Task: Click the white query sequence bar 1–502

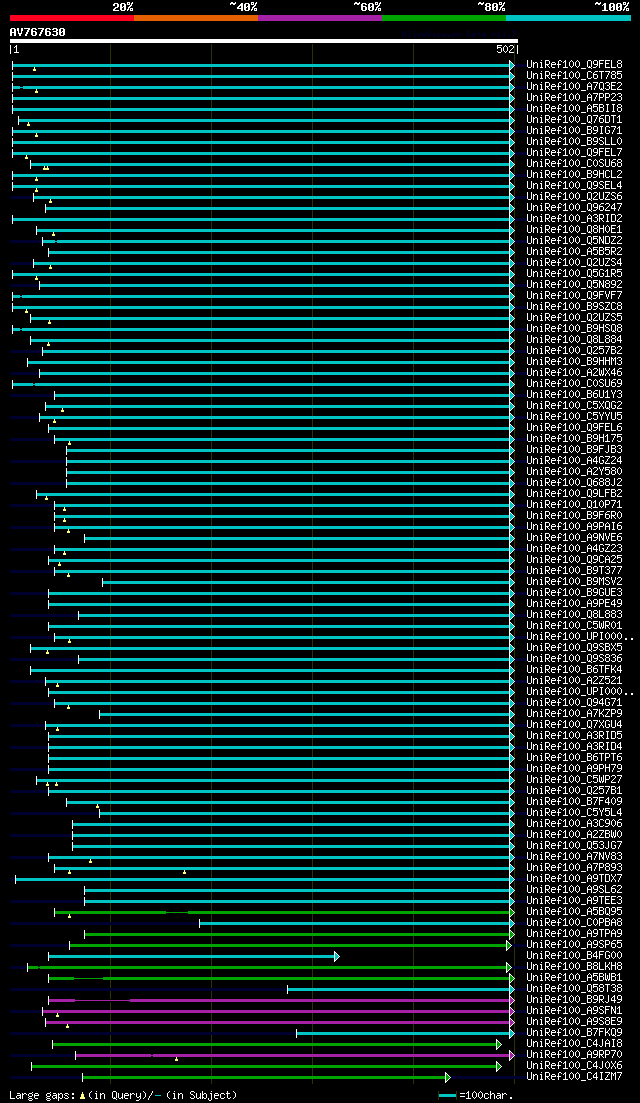Action: 264,41
